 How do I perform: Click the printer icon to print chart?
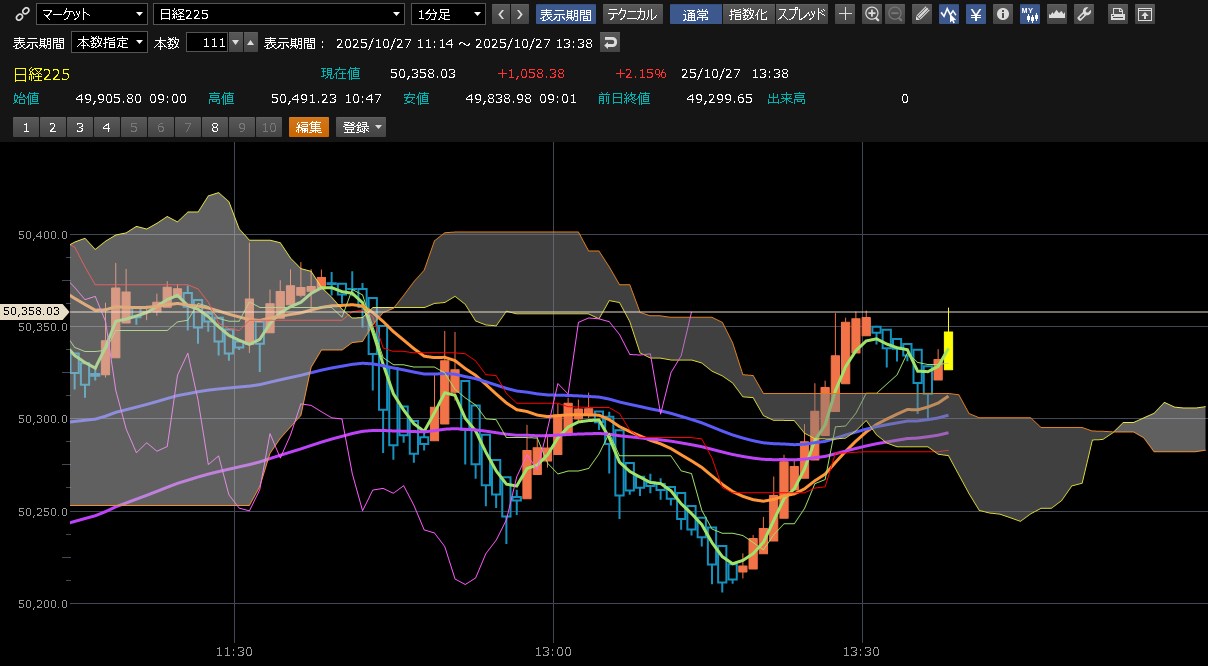tap(1119, 14)
